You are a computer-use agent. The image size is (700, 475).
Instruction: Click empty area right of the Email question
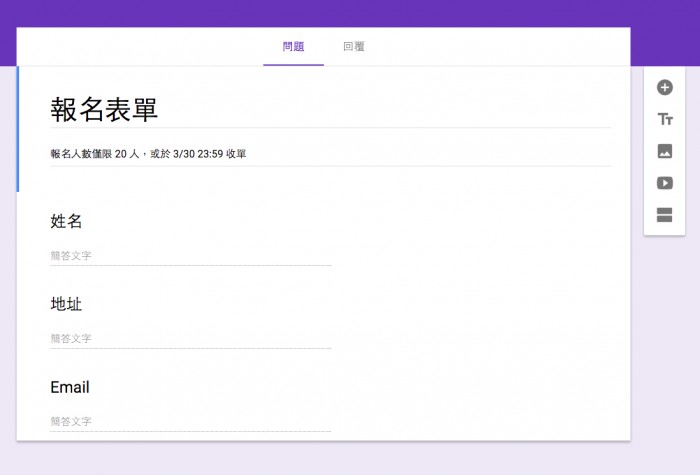click(480, 400)
